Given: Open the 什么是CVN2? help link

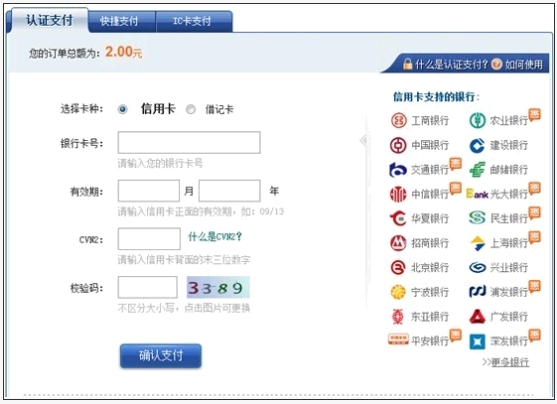Looking at the screenshot, I should (215, 236).
